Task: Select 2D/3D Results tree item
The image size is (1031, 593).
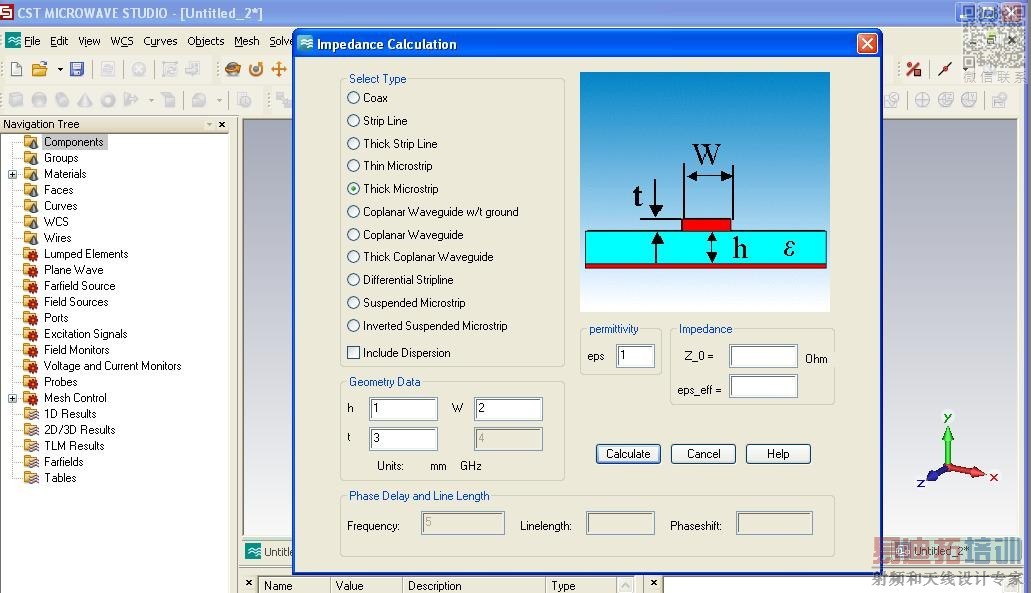Action: 80,430
